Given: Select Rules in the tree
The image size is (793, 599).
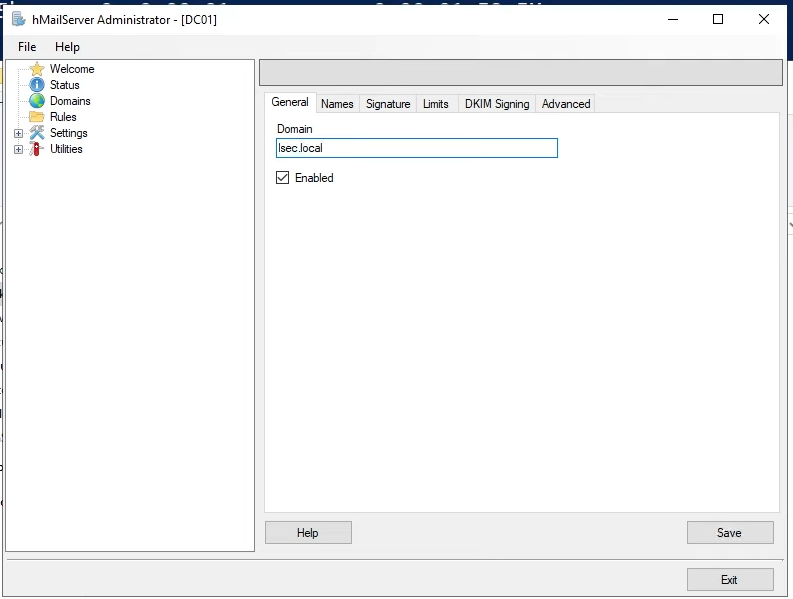Looking at the screenshot, I should [x=63, y=117].
